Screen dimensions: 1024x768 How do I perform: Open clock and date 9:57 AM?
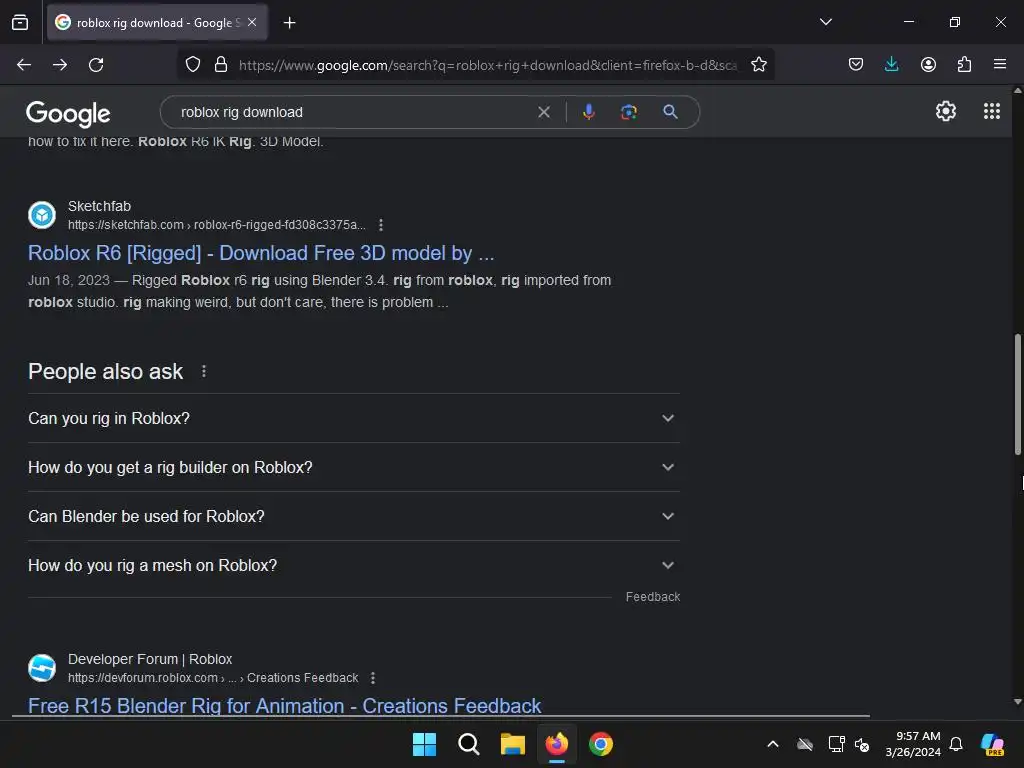[x=912, y=744]
